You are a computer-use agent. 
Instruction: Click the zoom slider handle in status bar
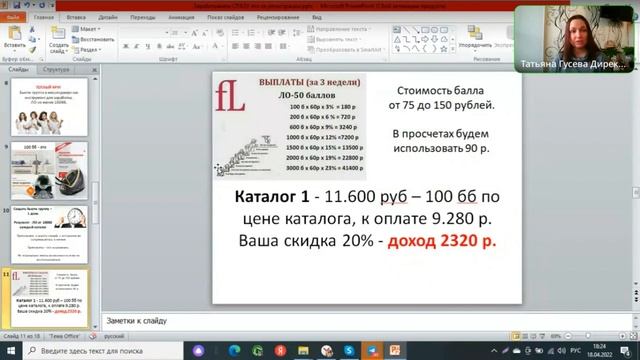[588, 336]
